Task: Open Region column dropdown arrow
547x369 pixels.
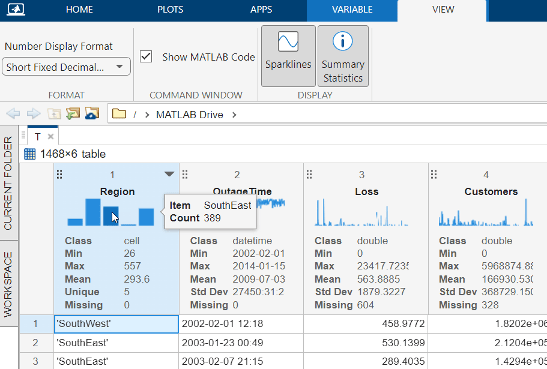Action: pos(169,174)
